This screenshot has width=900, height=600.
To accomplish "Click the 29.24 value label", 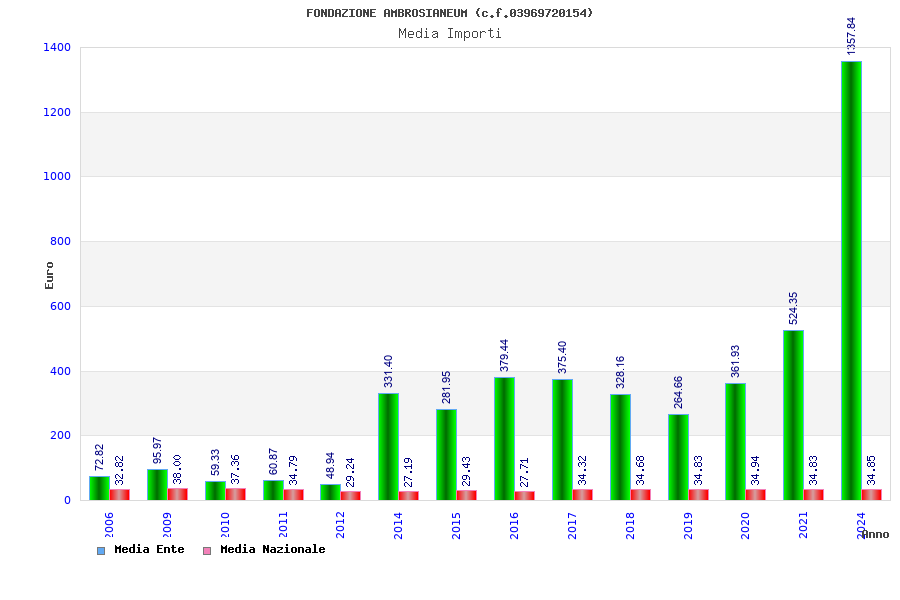I will (350, 472).
